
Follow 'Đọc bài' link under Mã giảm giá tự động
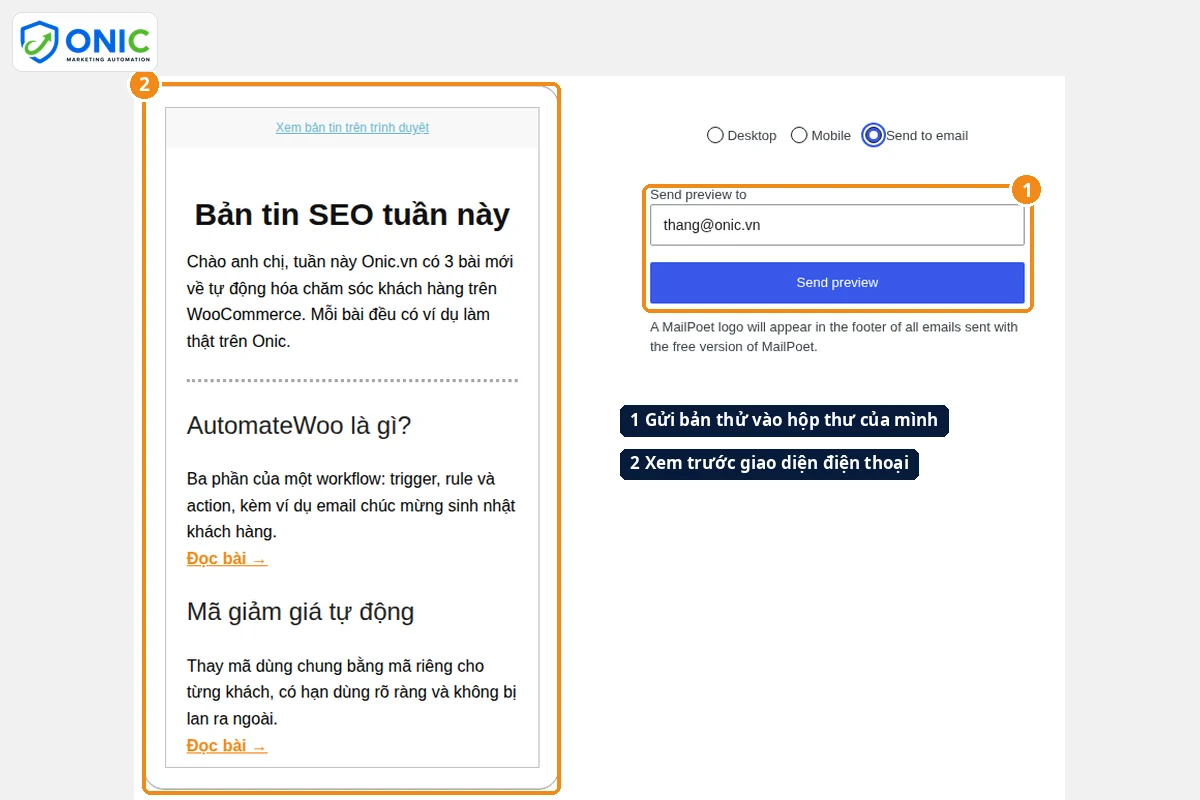click(x=227, y=746)
